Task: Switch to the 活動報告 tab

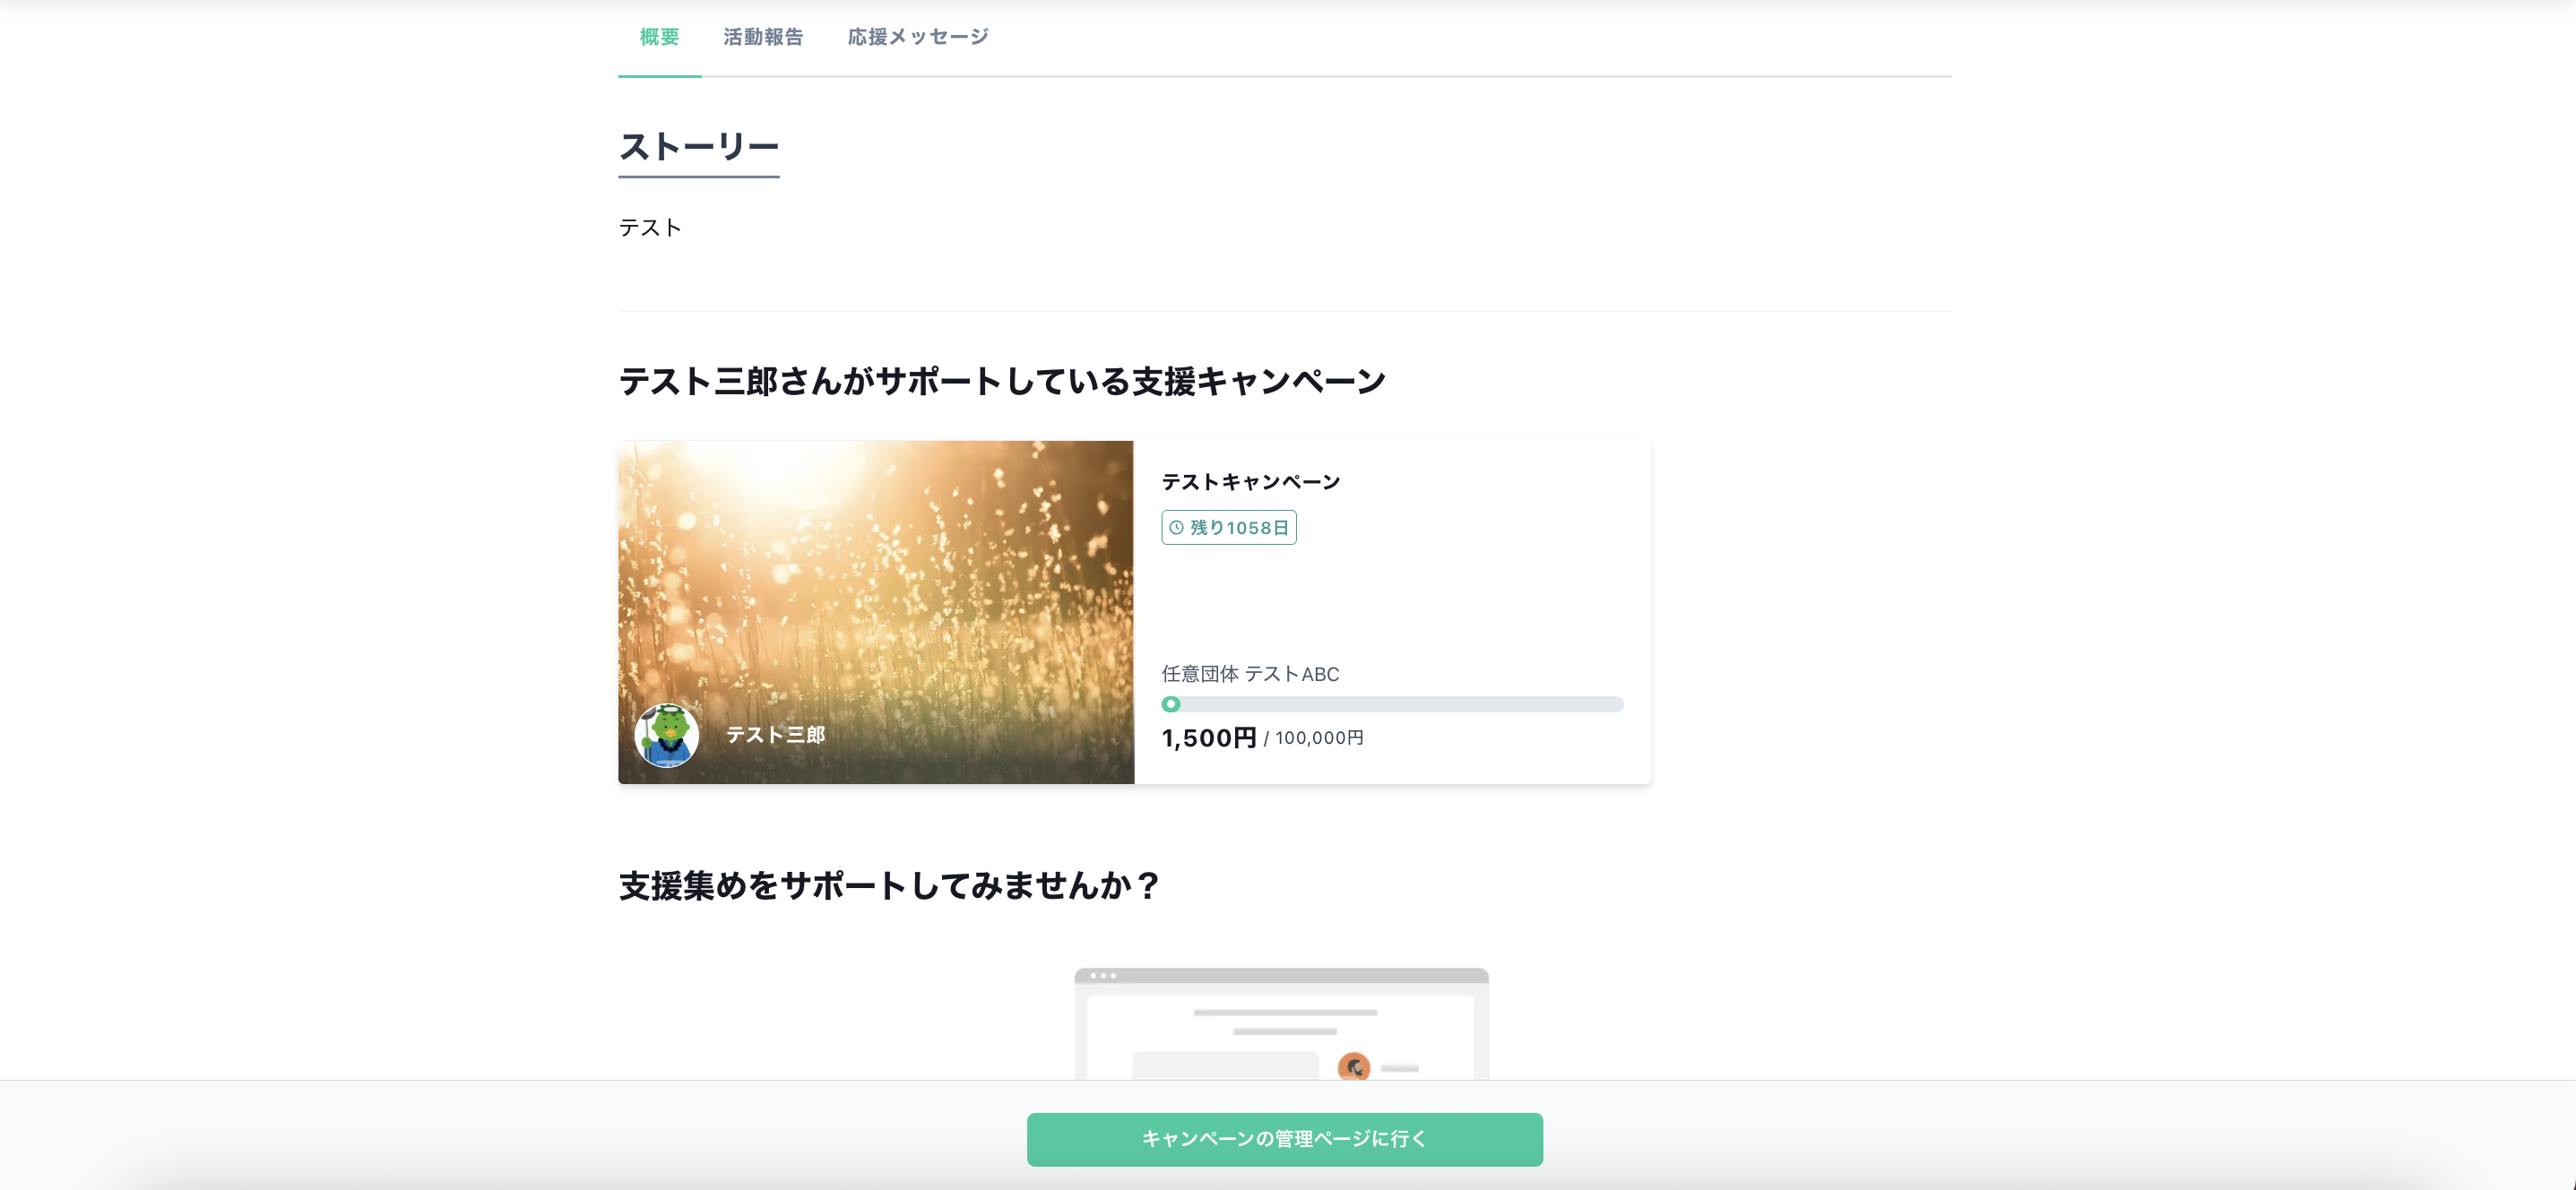Action: pos(763,36)
